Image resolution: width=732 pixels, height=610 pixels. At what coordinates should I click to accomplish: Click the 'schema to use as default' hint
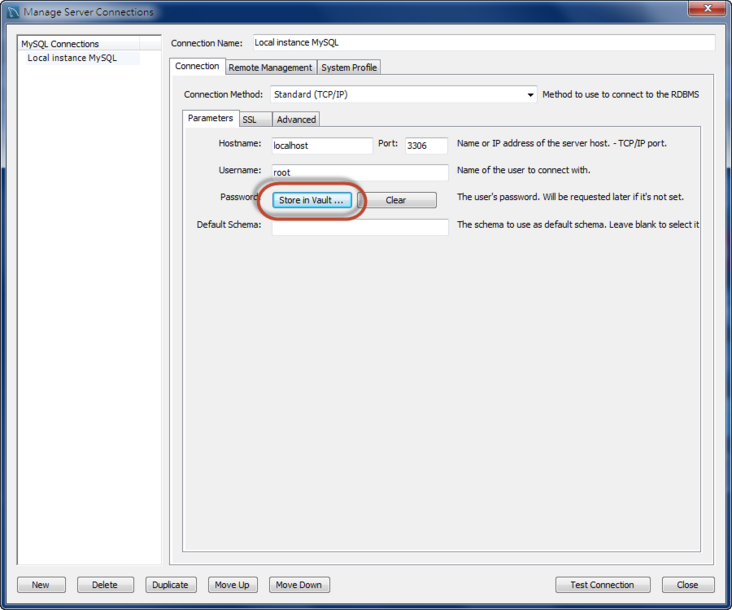click(x=578, y=224)
